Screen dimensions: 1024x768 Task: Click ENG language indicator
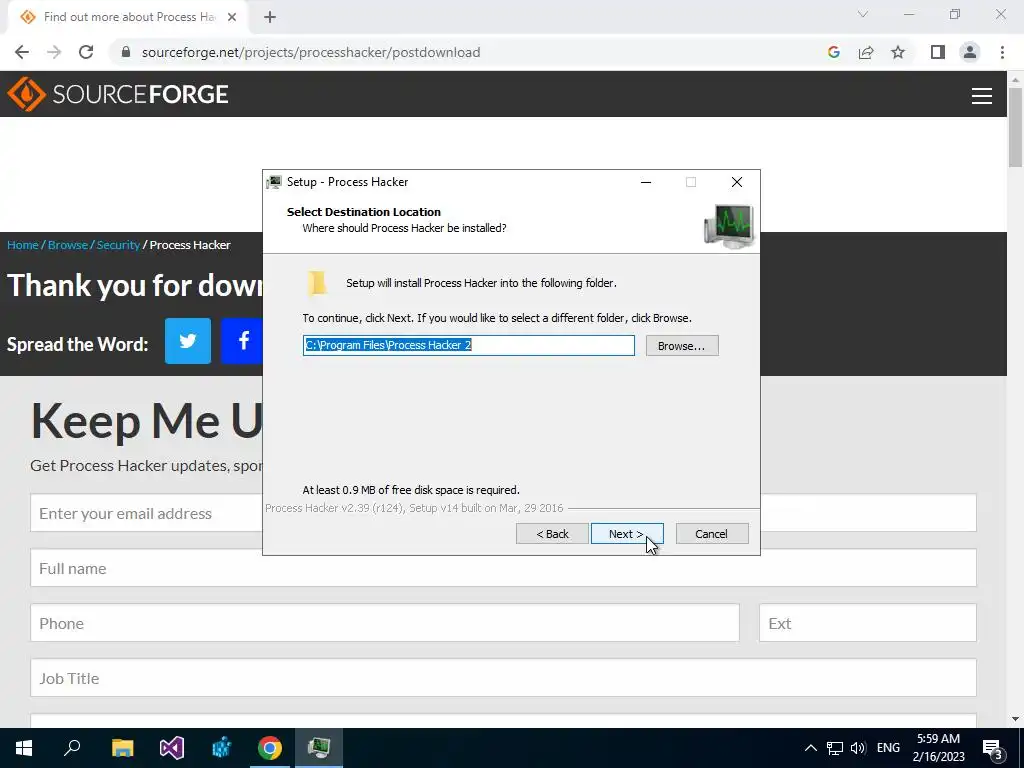pos(888,748)
